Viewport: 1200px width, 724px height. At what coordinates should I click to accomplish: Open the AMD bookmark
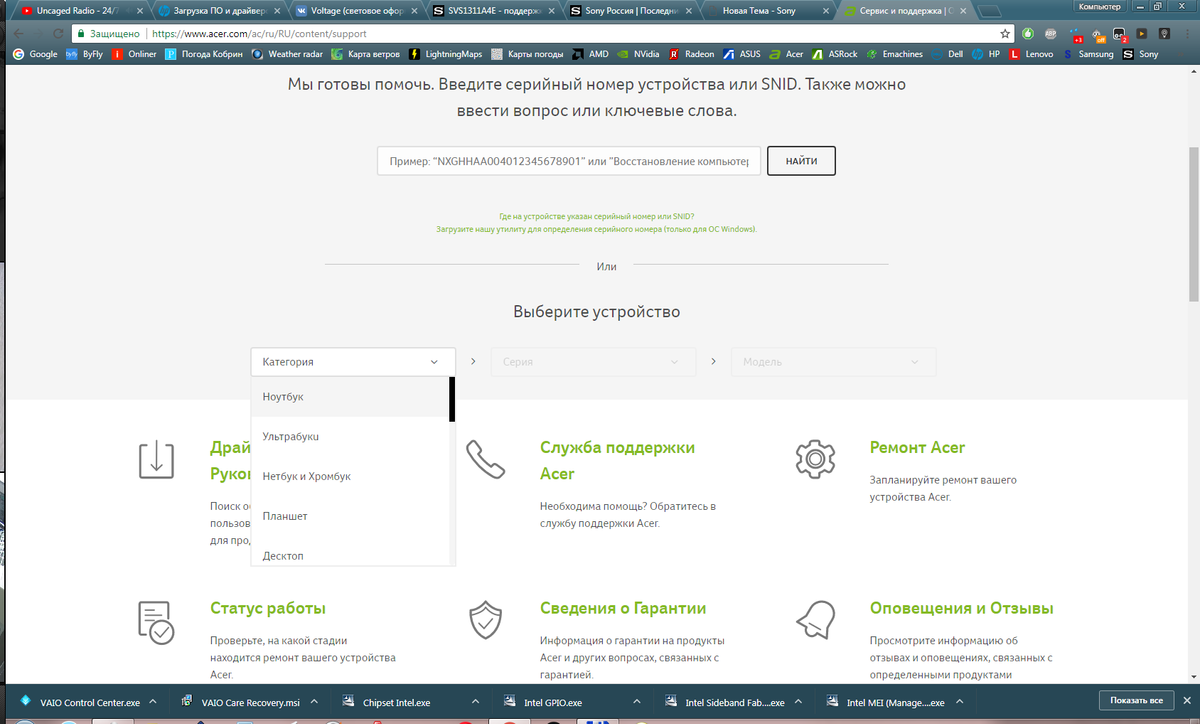coord(590,54)
